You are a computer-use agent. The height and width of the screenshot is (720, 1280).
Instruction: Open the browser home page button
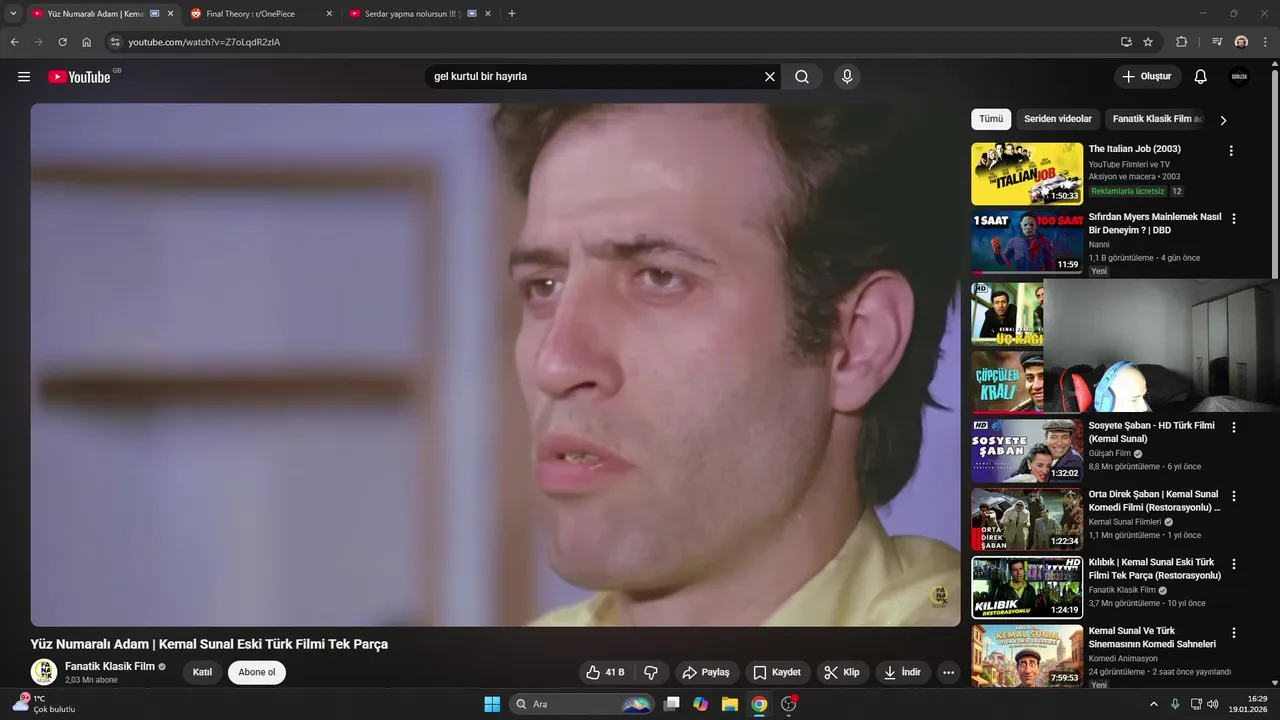point(87,42)
